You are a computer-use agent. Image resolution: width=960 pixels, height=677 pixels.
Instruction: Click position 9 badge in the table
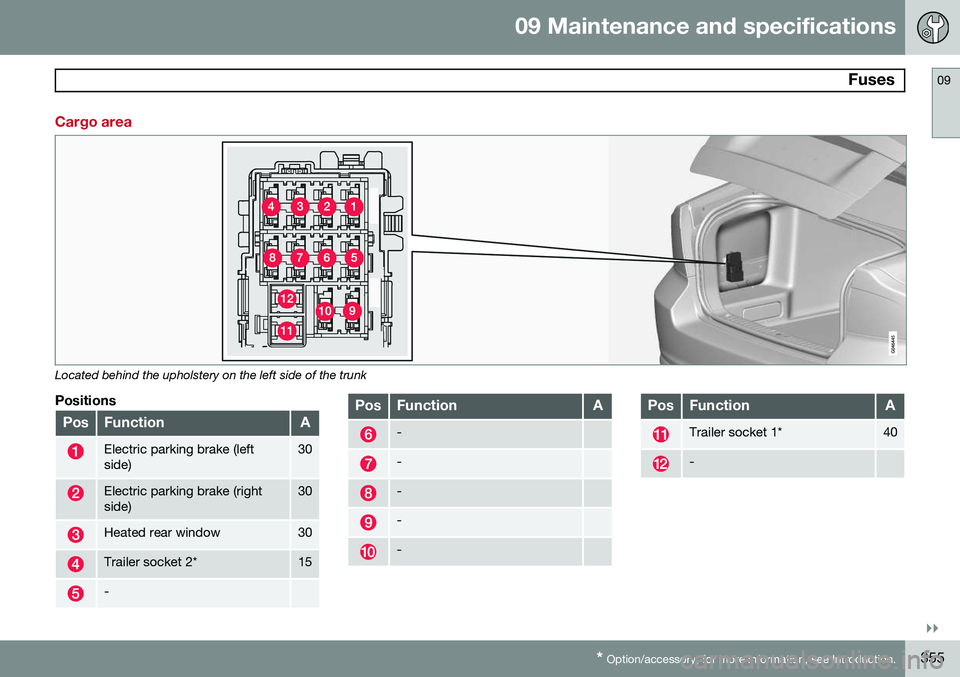[368, 522]
